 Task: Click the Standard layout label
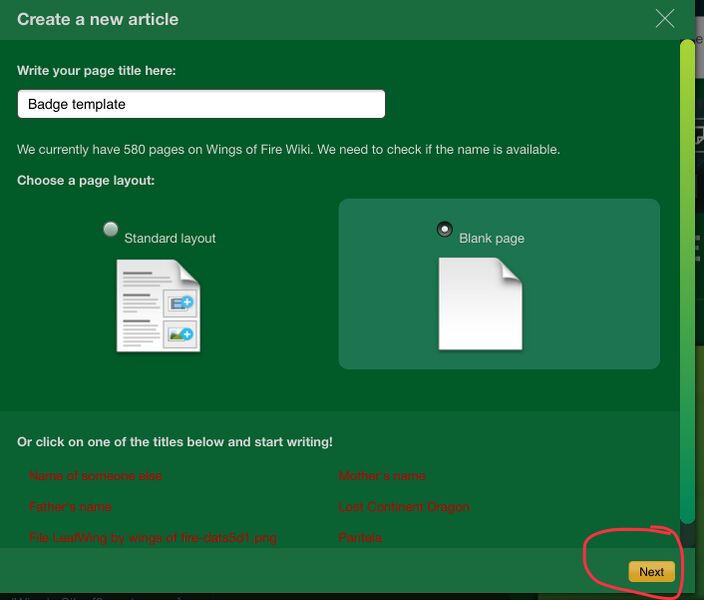point(170,239)
